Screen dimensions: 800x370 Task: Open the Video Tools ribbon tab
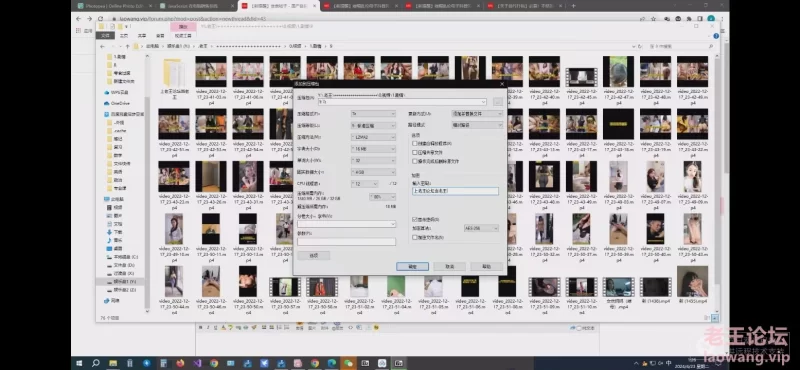pos(183,36)
